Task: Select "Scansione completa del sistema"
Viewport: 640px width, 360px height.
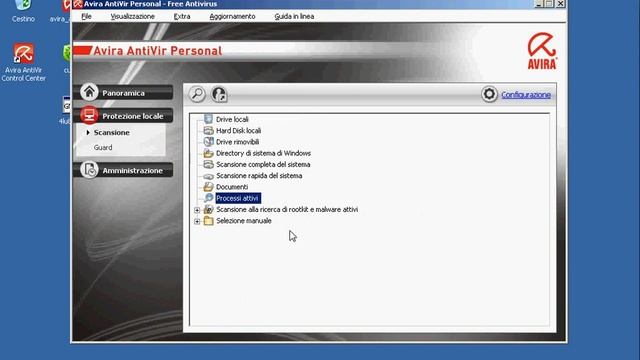Action: point(263,164)
